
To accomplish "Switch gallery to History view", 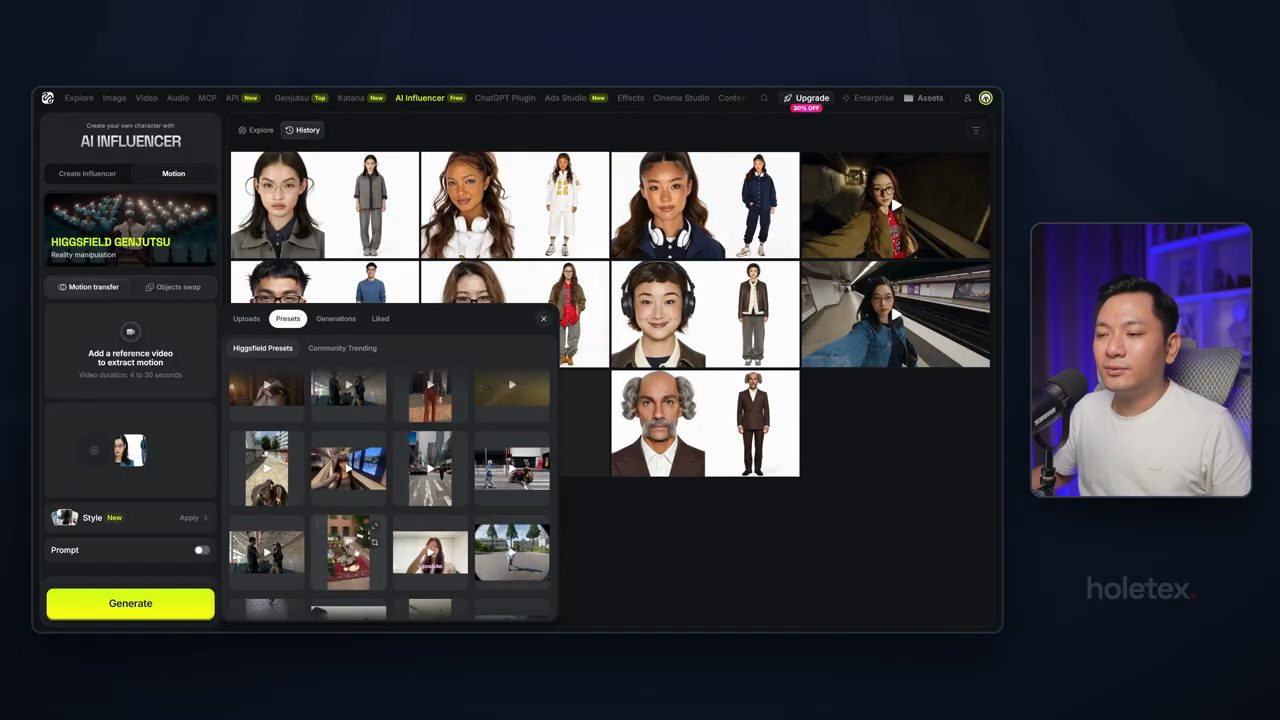I will pyautogui.click(x=302, y=130).
